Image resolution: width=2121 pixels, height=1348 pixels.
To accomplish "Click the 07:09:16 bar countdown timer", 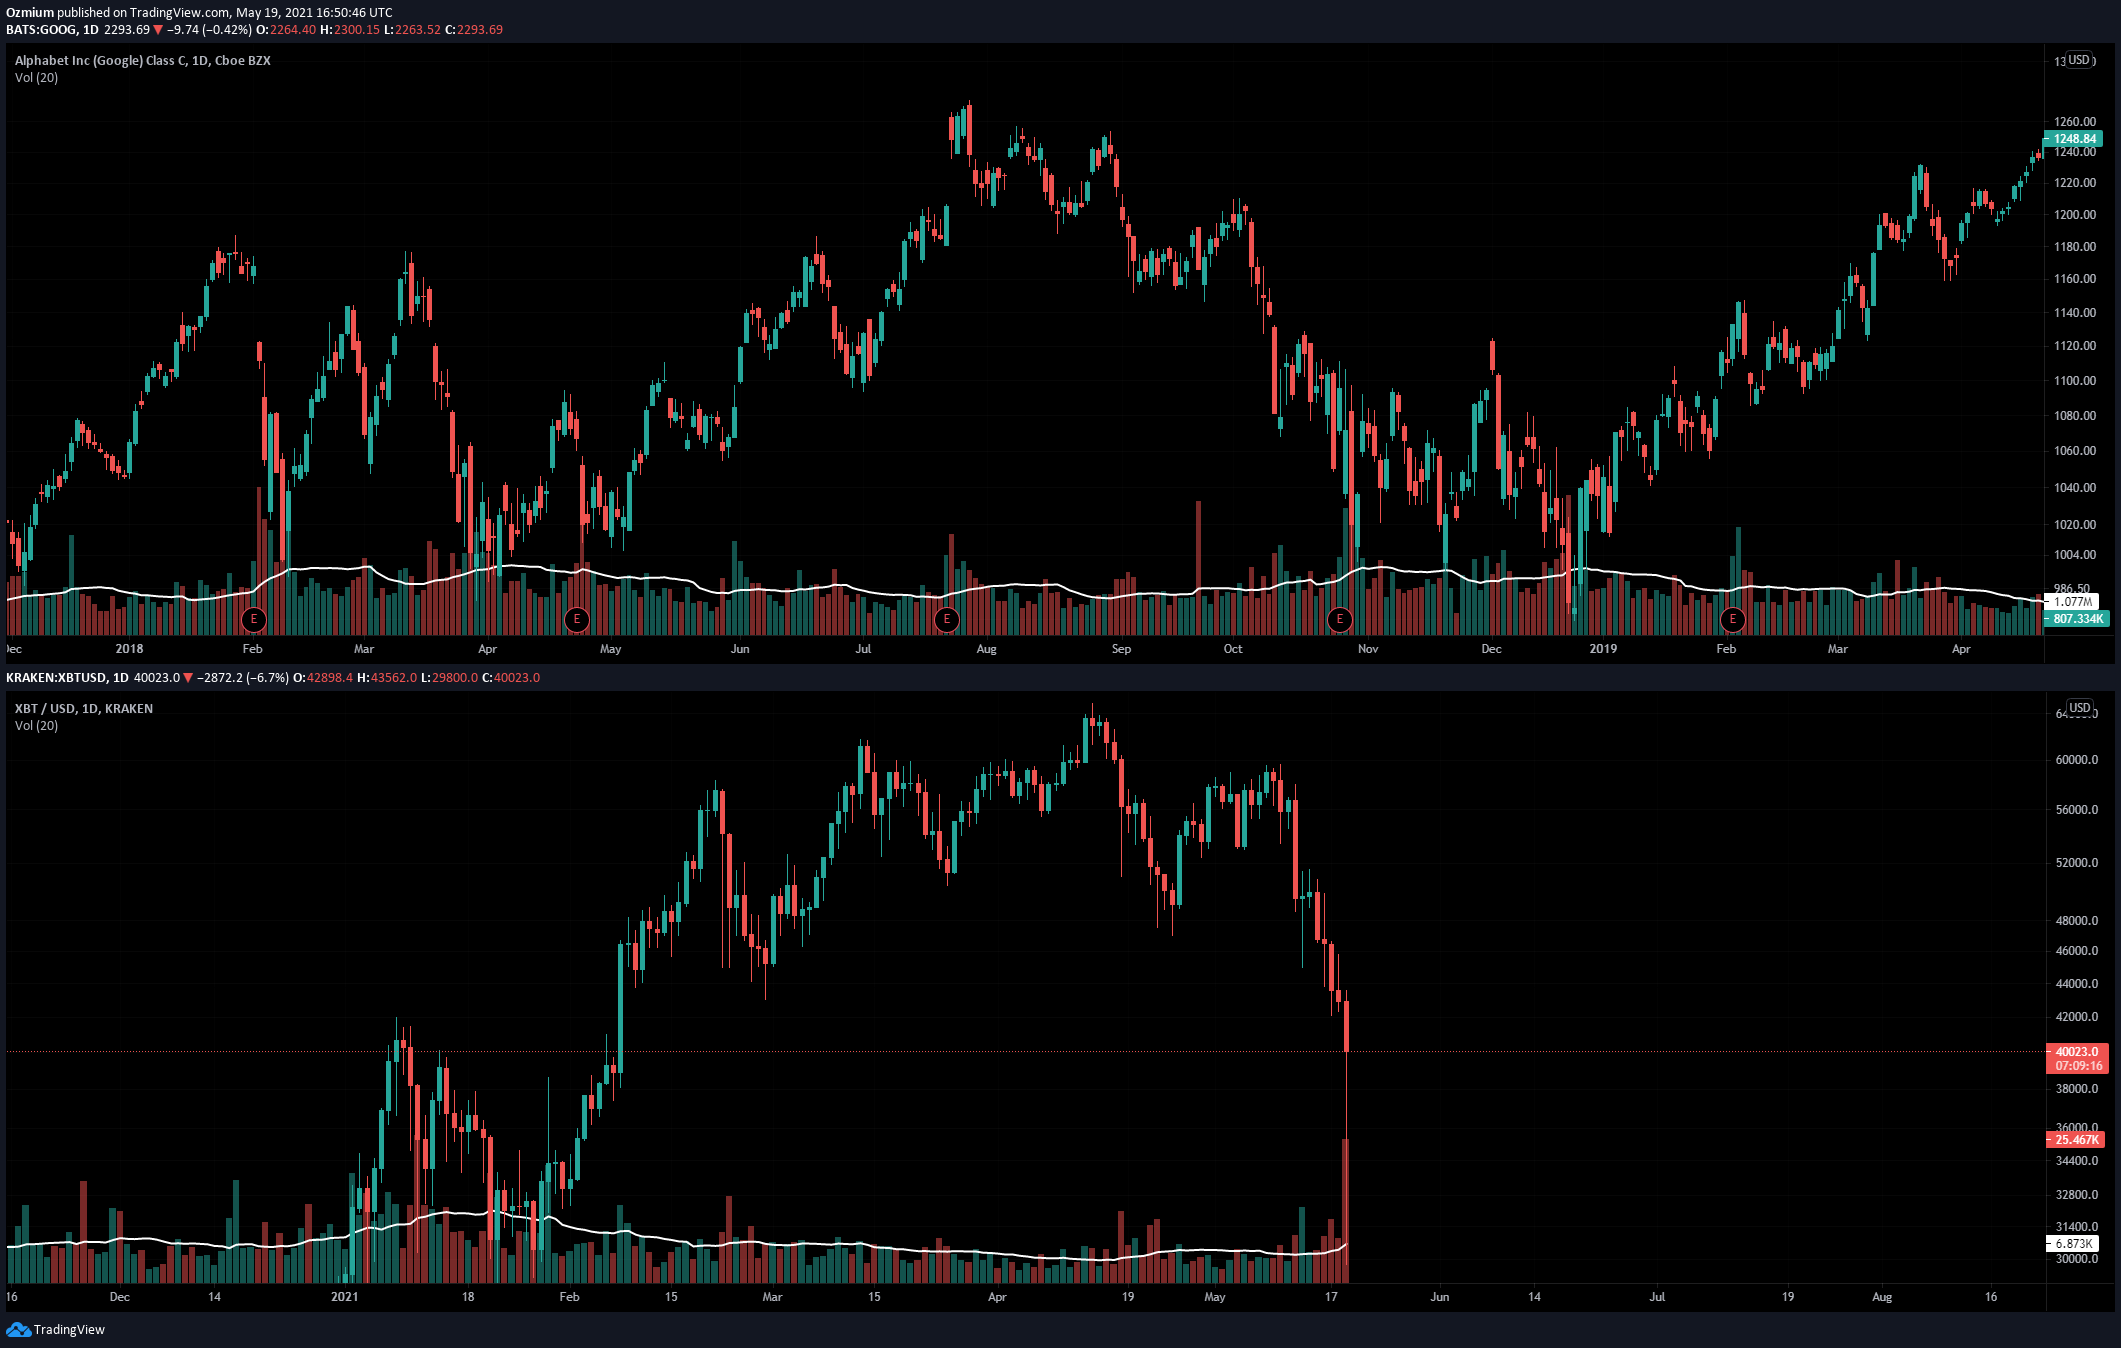I will click(x=2077, y=1066).
